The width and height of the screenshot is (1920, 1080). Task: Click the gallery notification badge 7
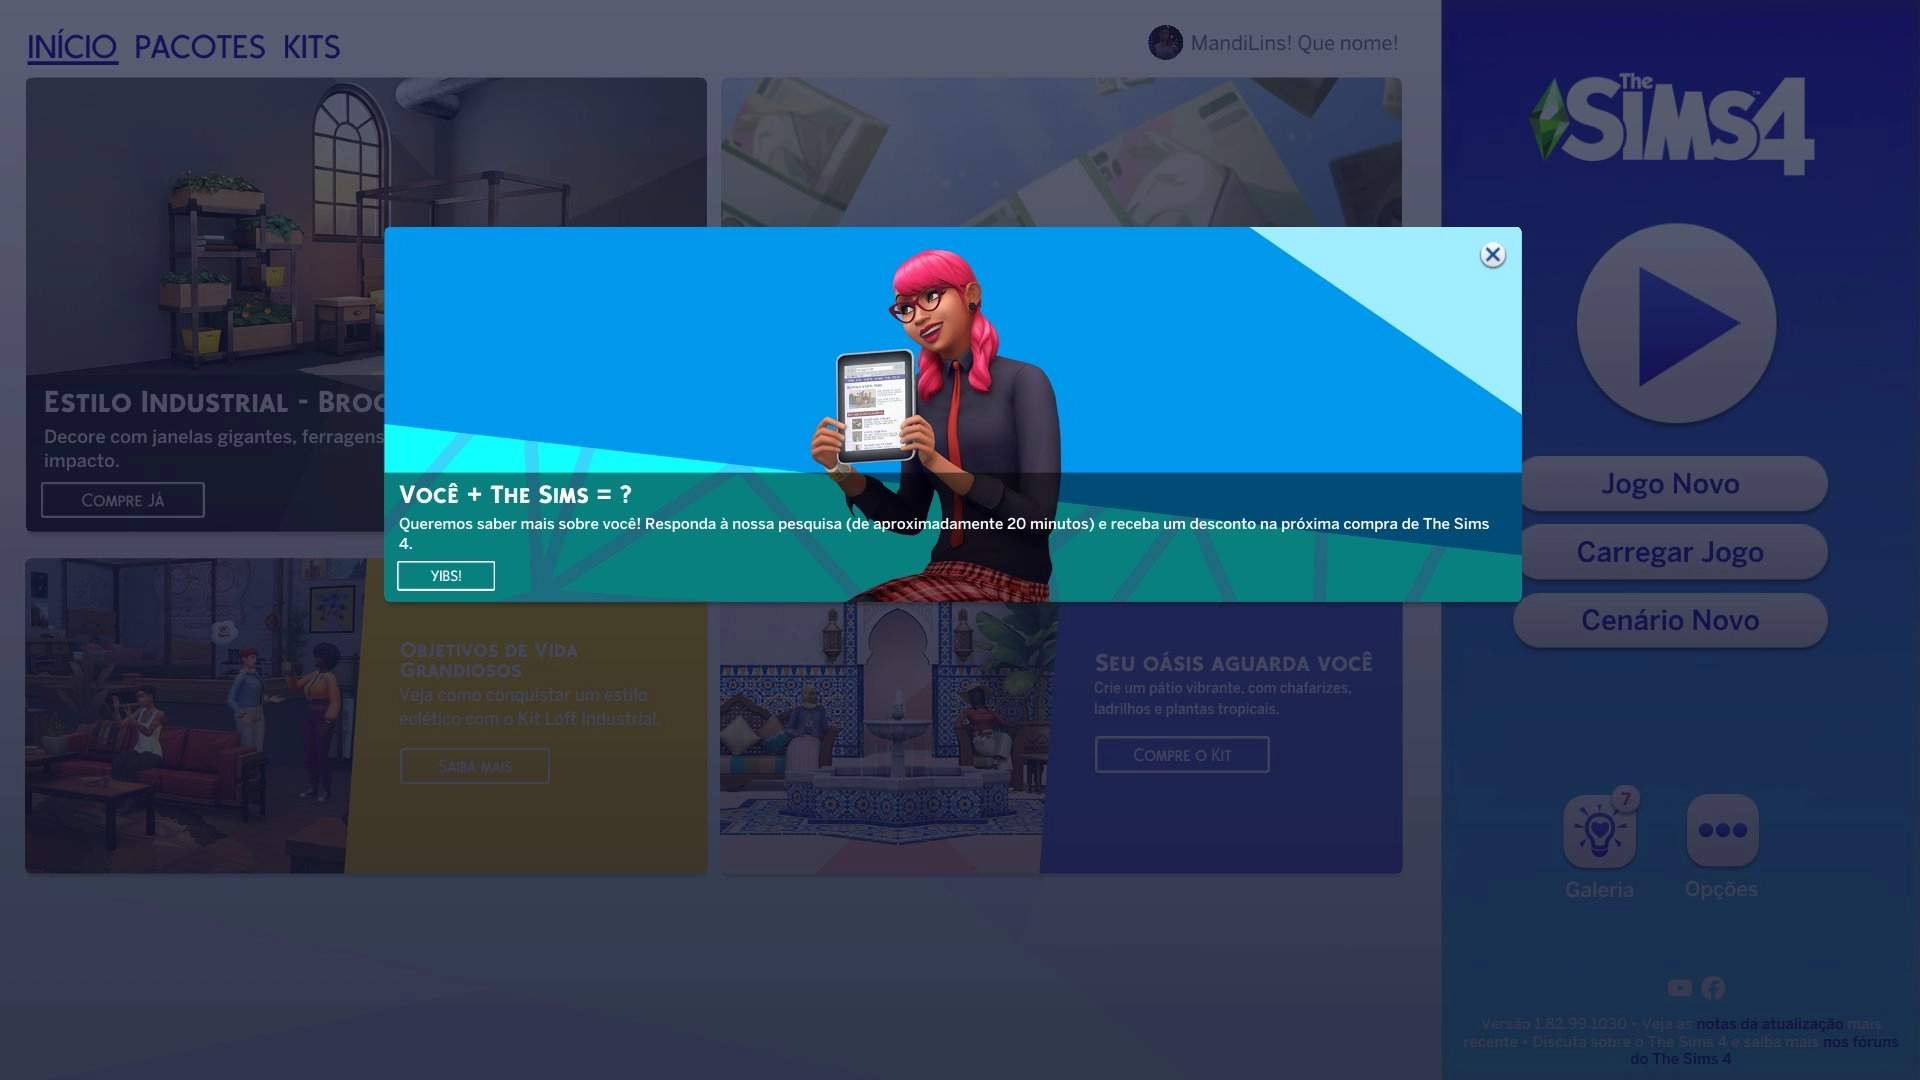point(1625,798)
